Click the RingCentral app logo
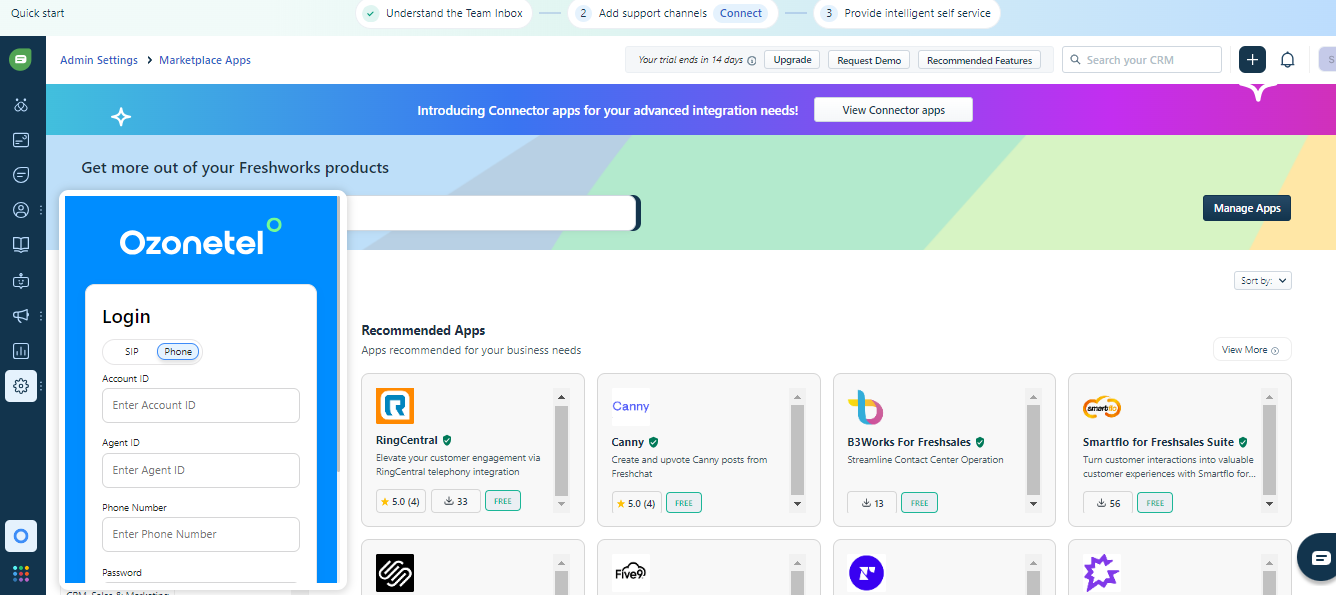This screenshot has height=595, width=1336. point(395,406)
